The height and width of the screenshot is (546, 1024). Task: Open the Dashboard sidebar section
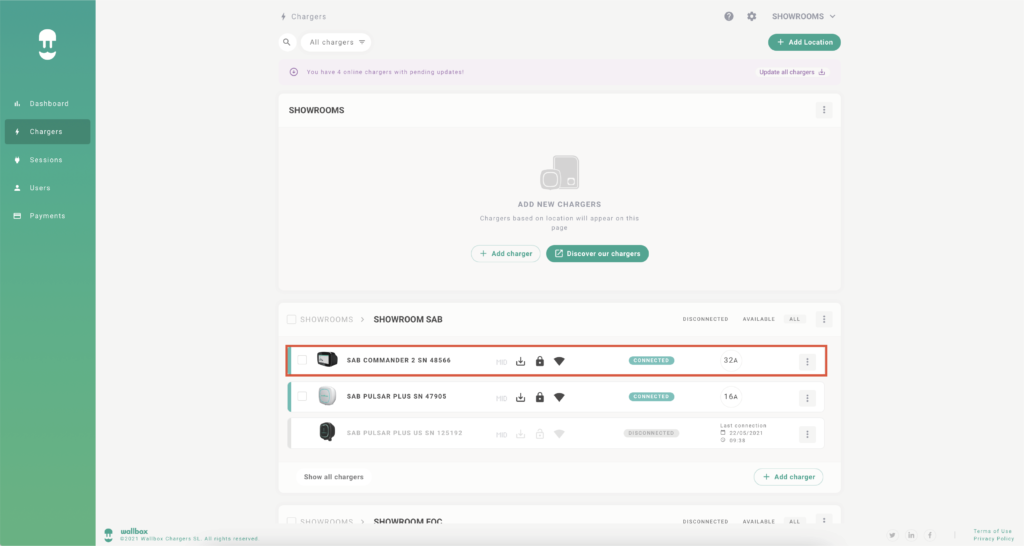(47, 104)
